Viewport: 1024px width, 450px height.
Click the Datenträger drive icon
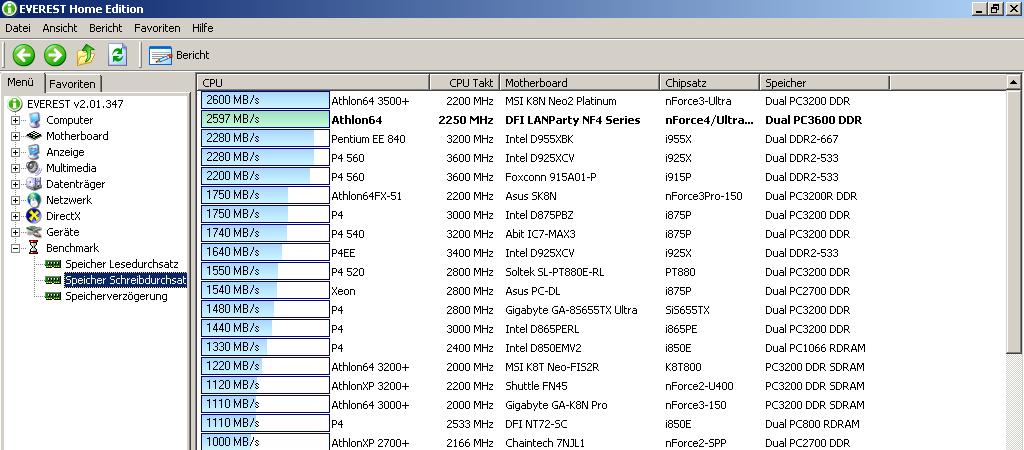34,184
